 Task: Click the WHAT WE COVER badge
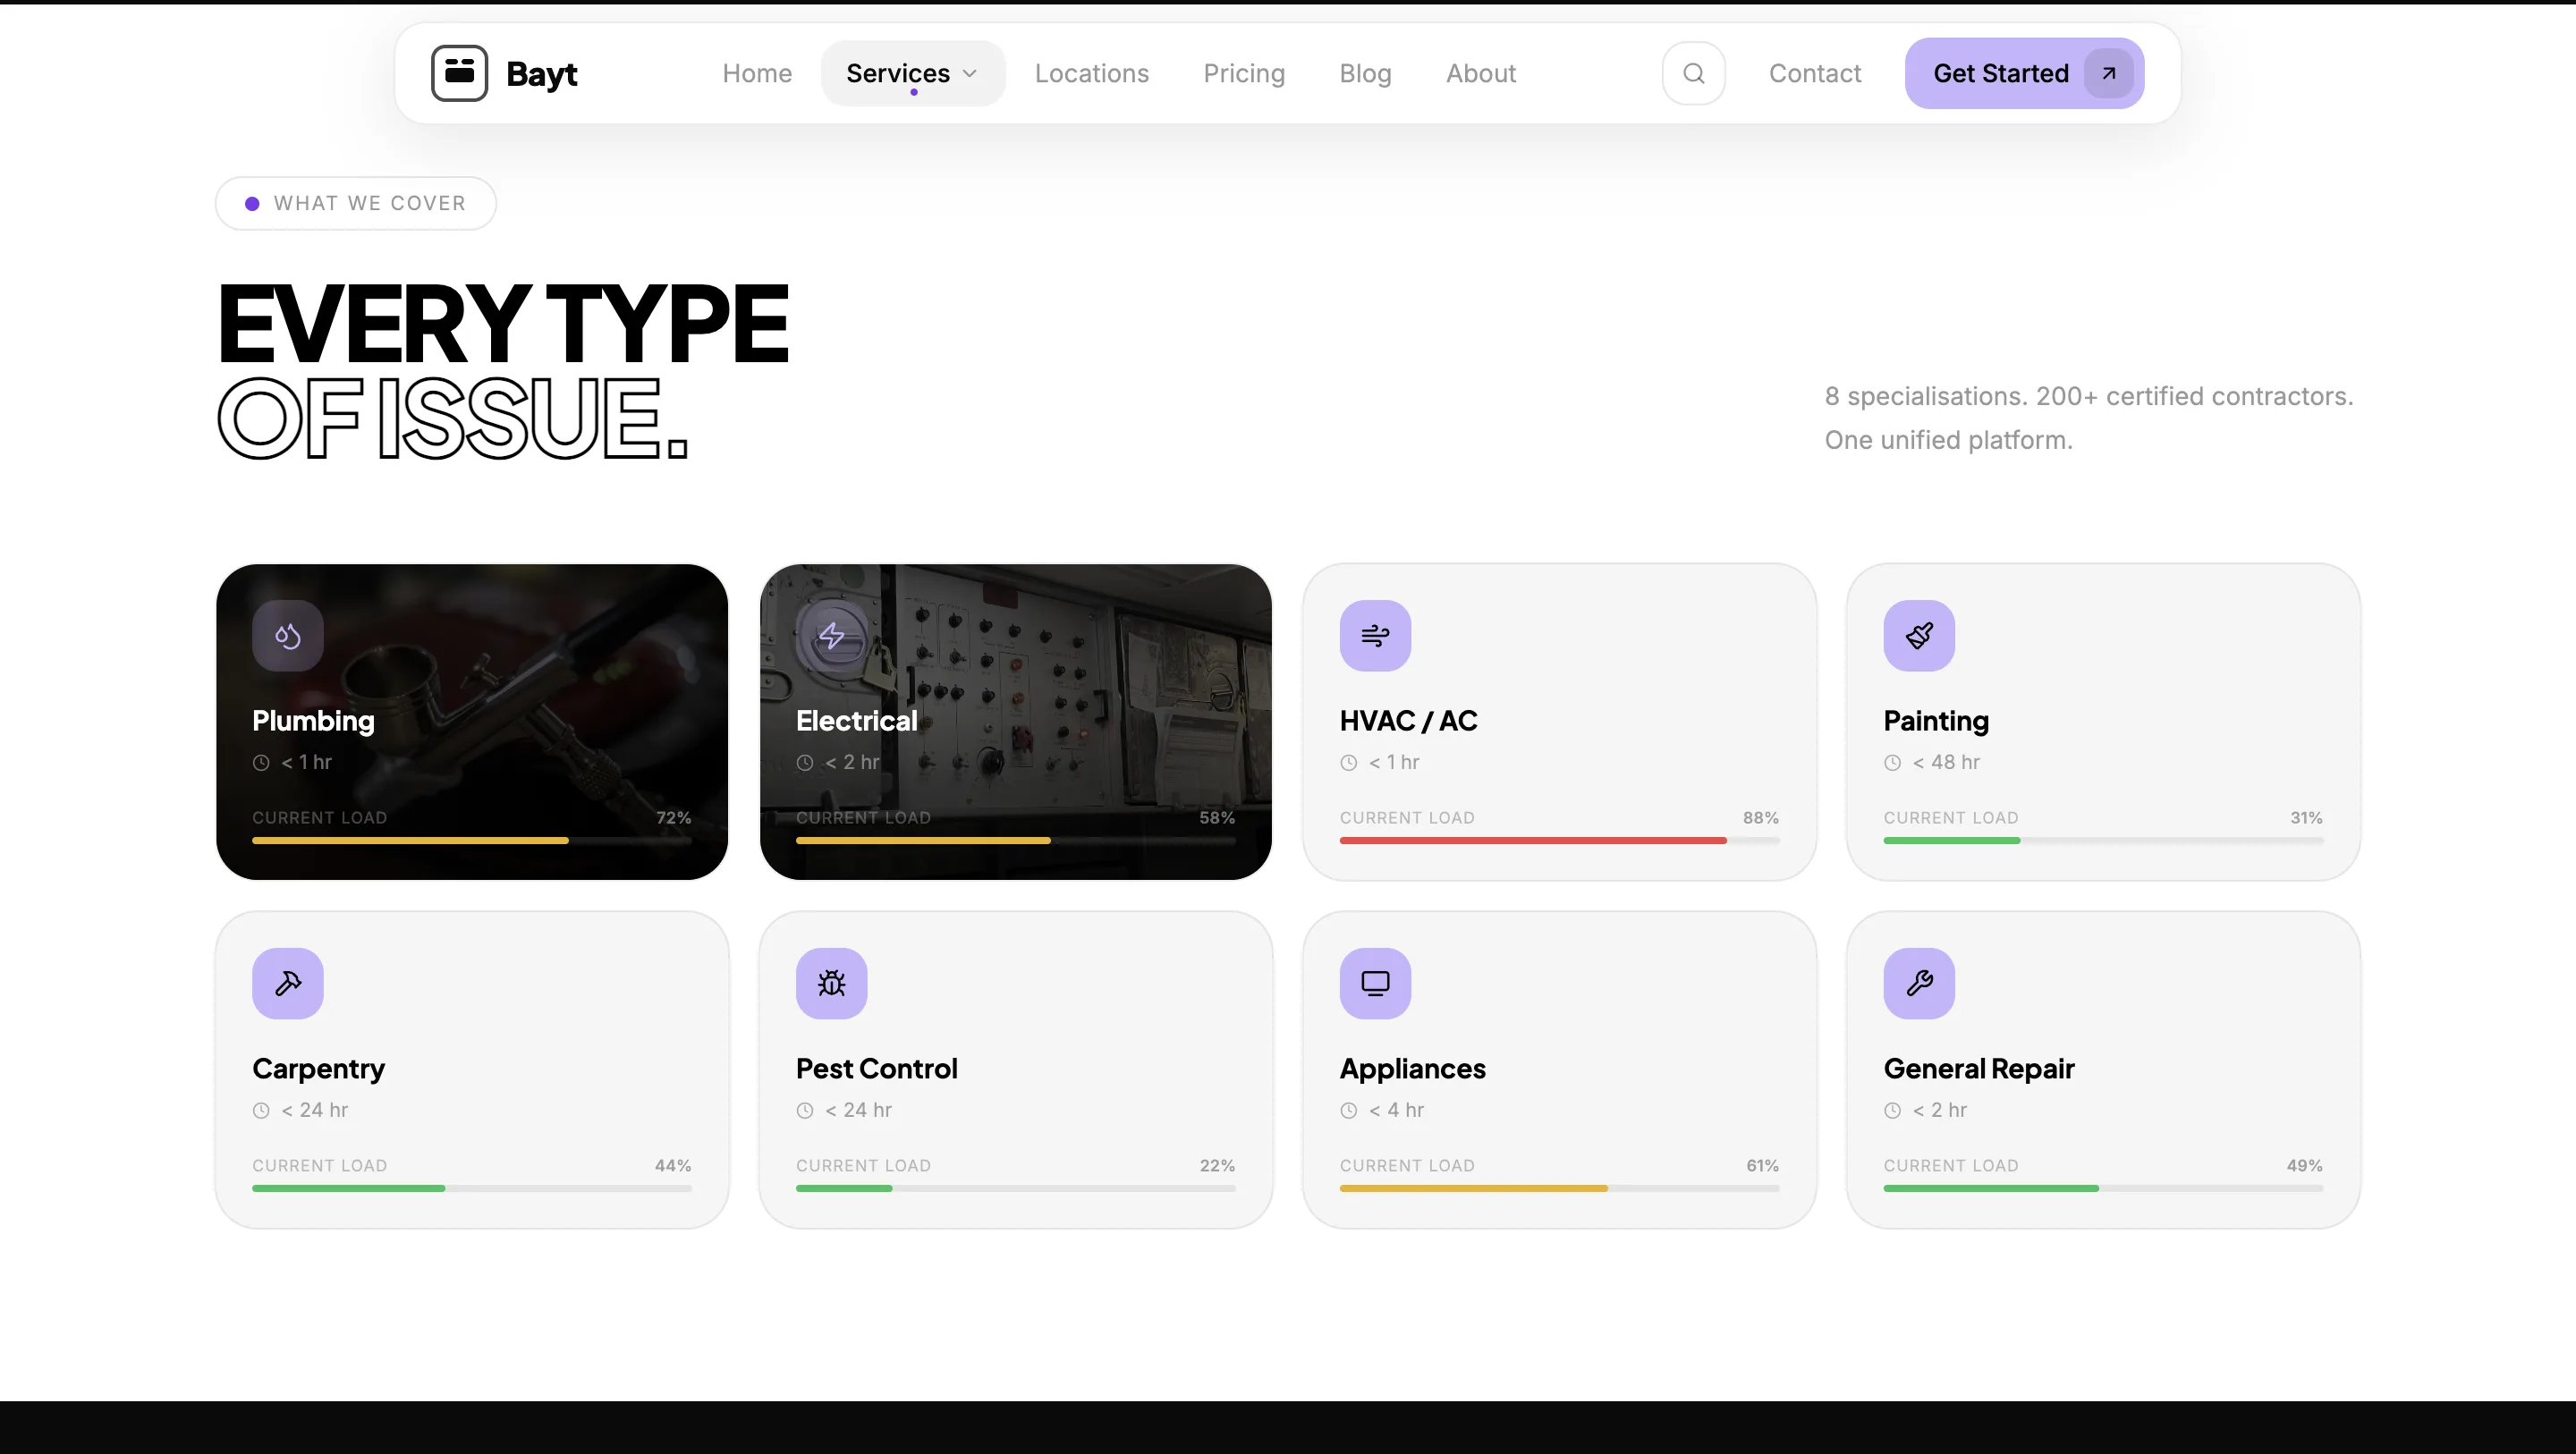click(x=355, y=203)
